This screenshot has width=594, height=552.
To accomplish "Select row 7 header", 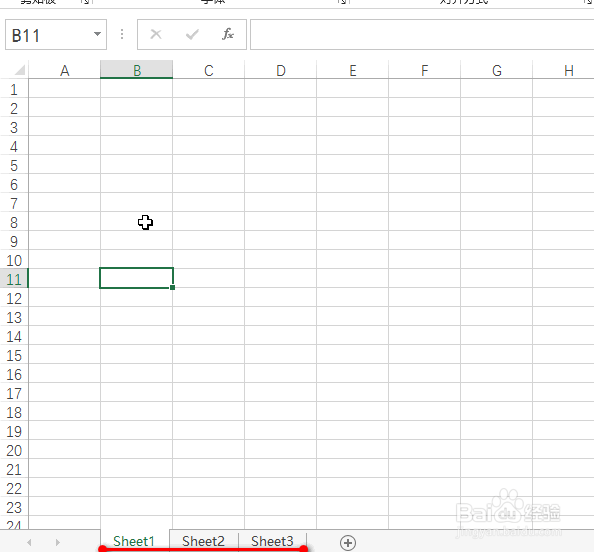I will click(x=14, y=203).
